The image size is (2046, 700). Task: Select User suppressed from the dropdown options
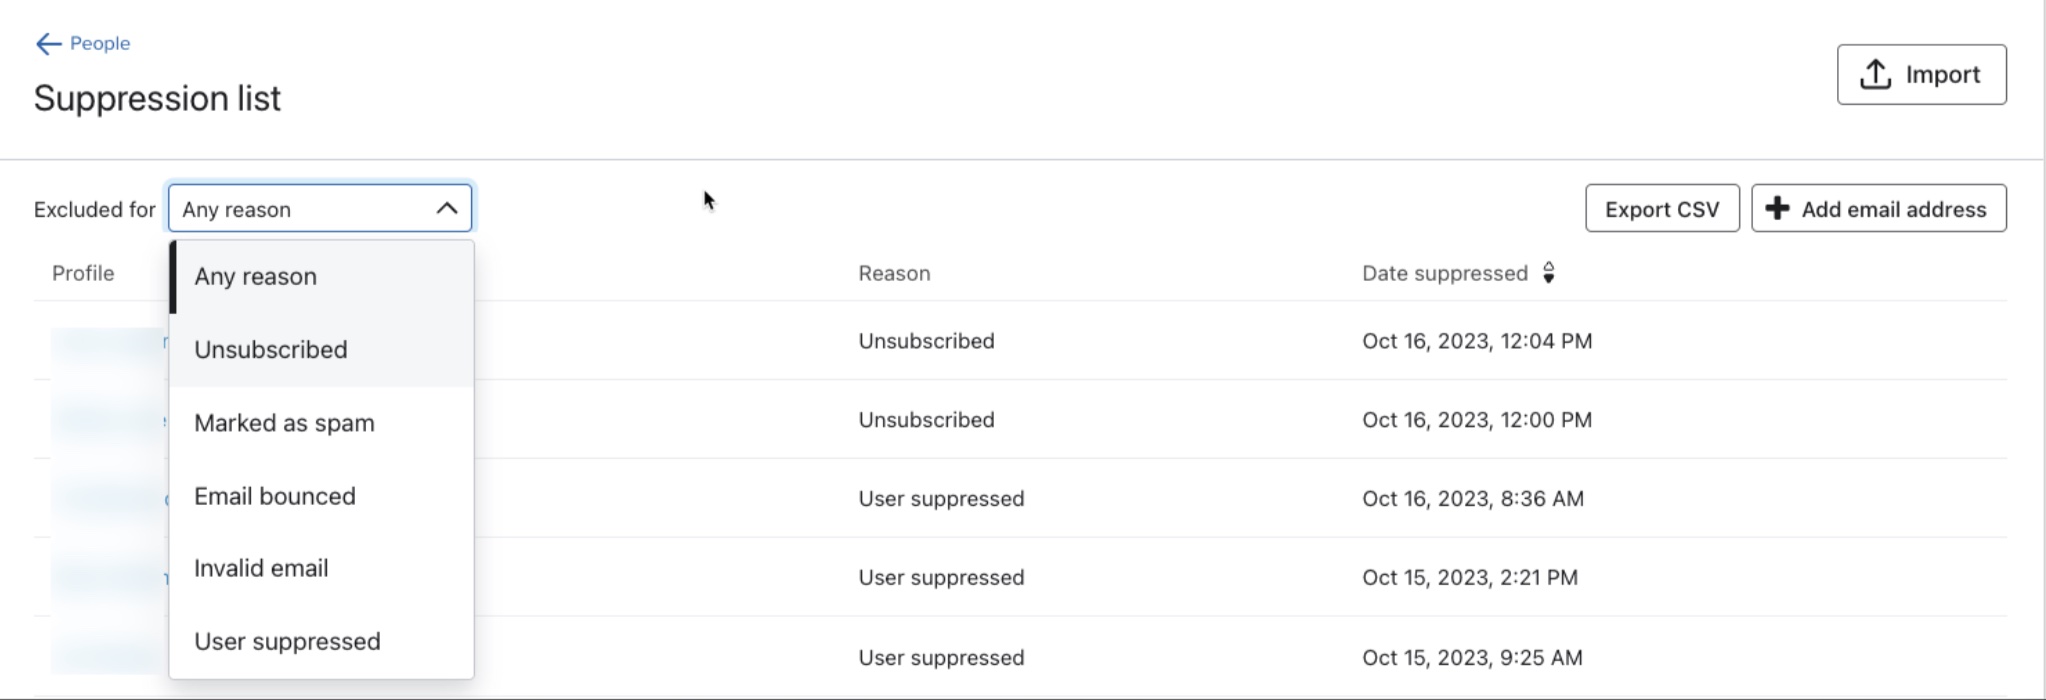288,641
